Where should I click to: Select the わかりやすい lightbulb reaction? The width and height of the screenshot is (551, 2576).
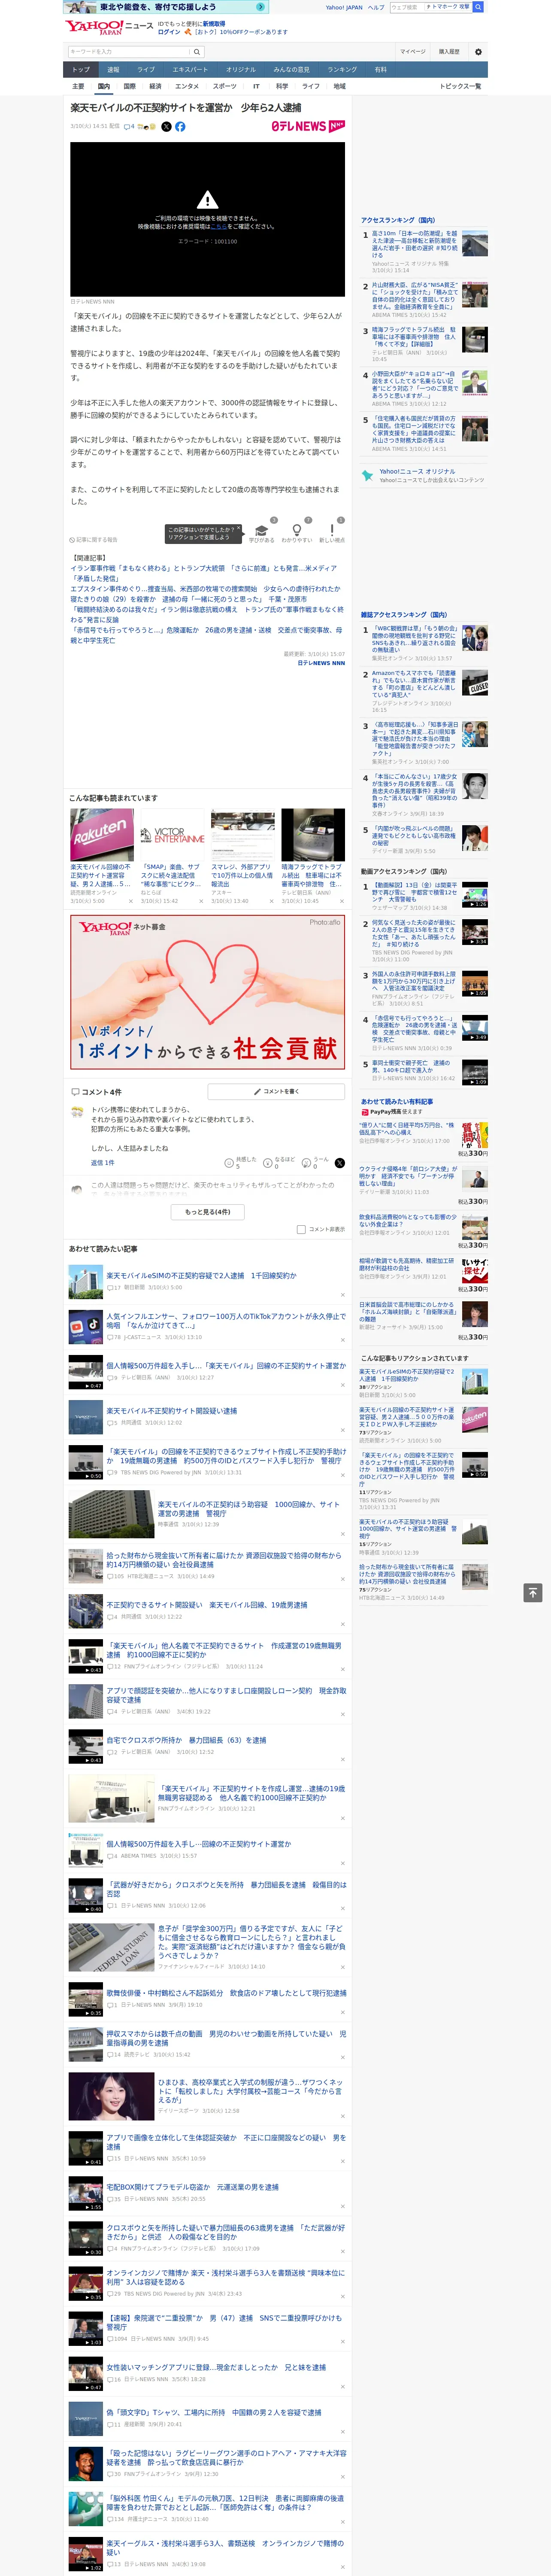tap(296, 531)
